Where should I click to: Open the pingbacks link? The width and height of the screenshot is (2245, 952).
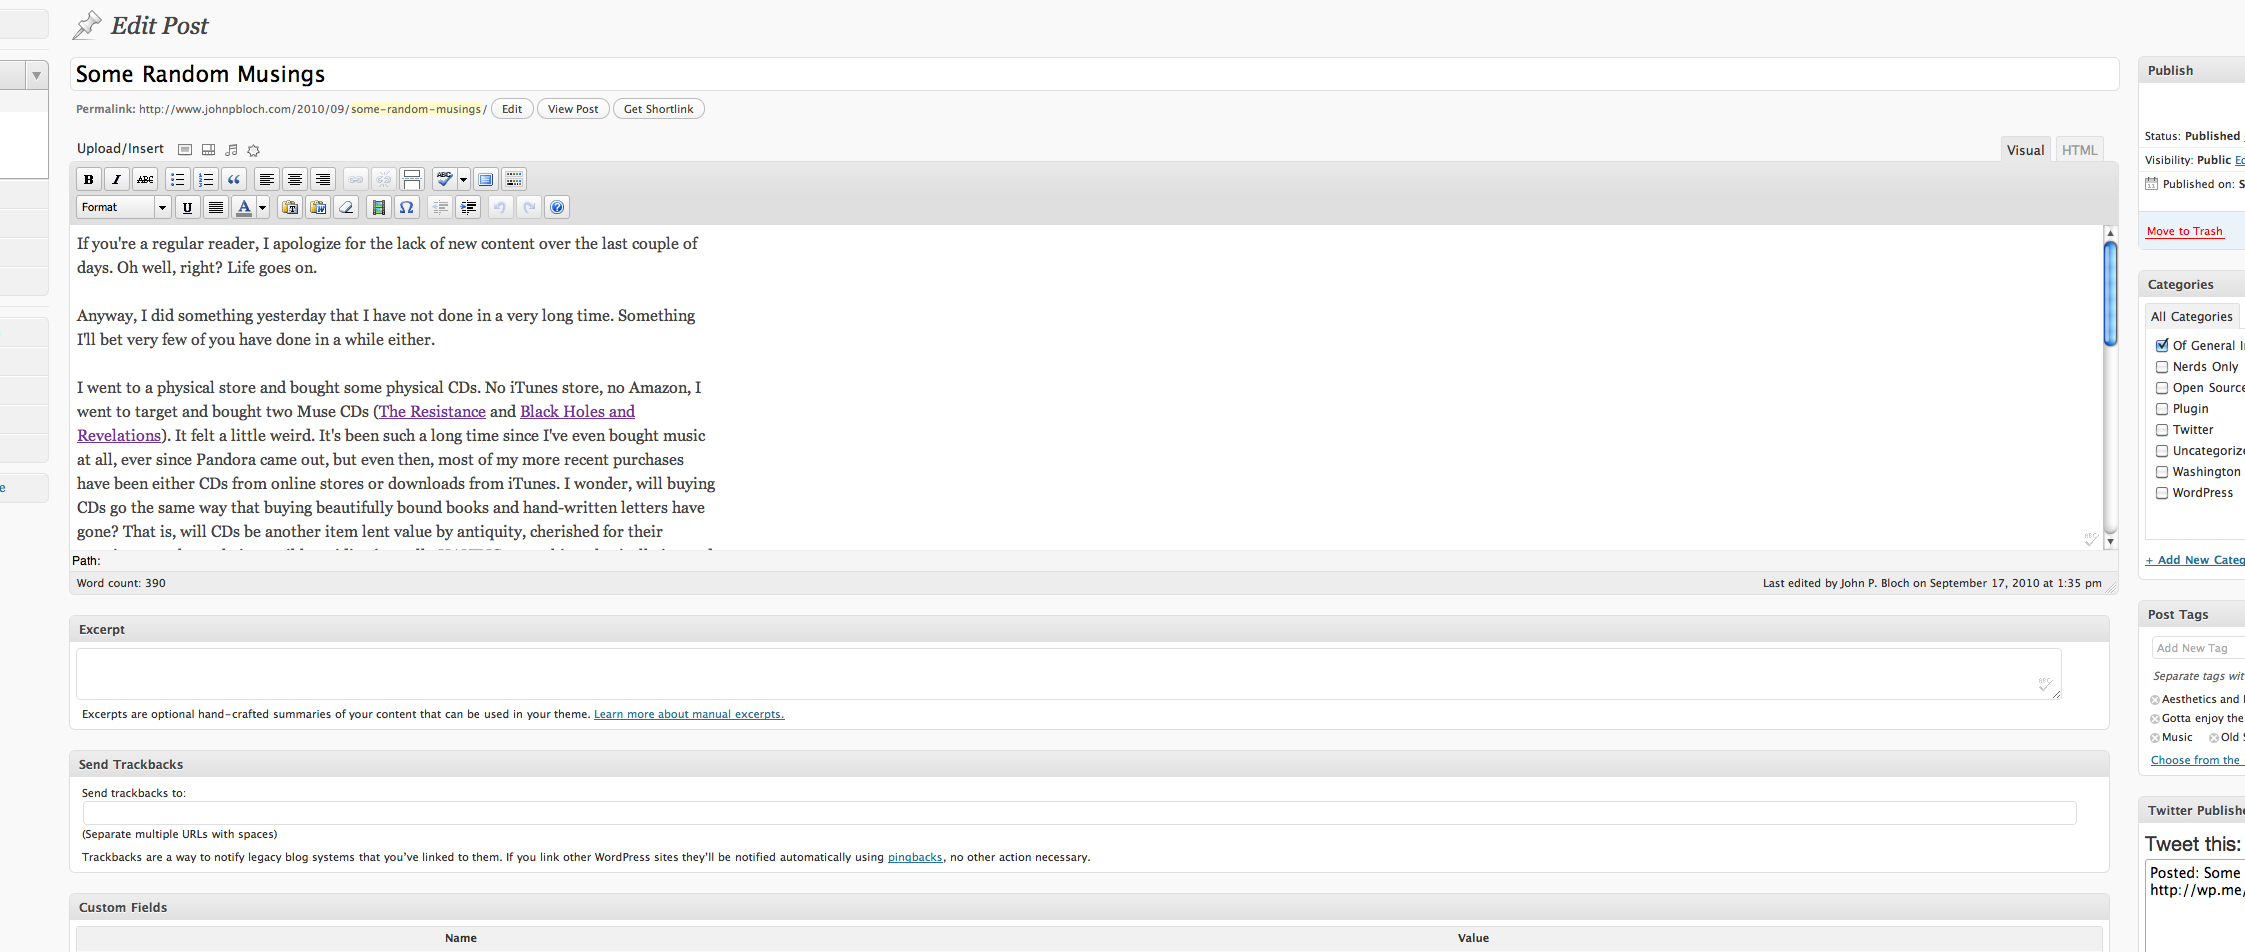[x=915, y=857]
